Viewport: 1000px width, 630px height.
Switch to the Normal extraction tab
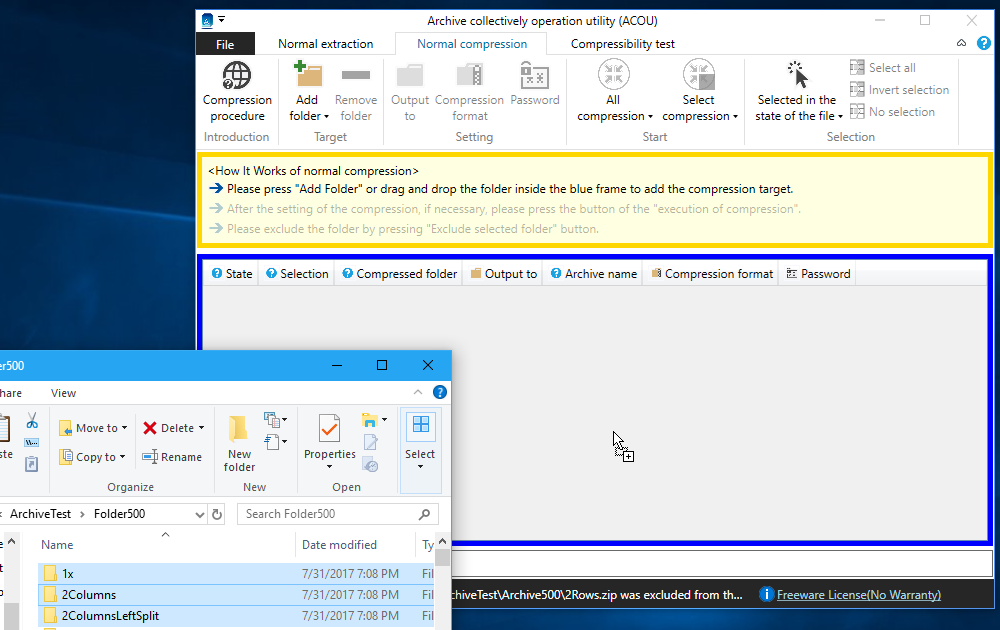[x=325, y=44]
